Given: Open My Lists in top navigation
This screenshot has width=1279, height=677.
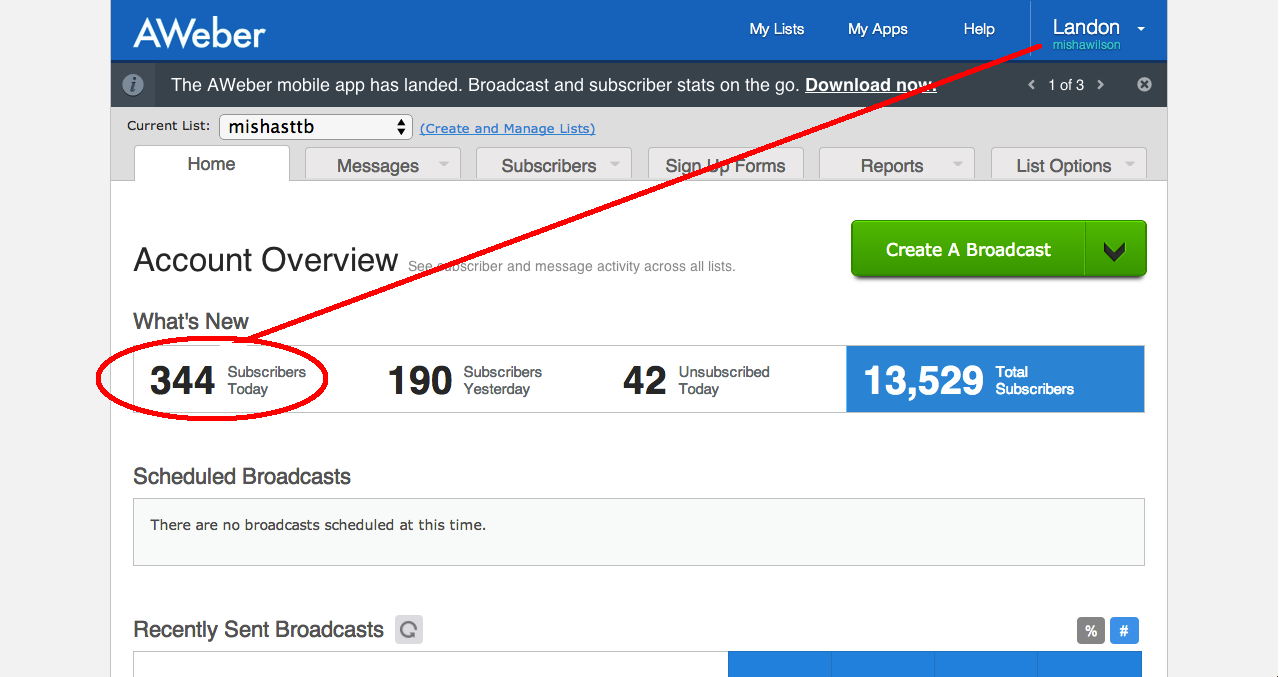Looking at the screenshot, I should 776,29.
